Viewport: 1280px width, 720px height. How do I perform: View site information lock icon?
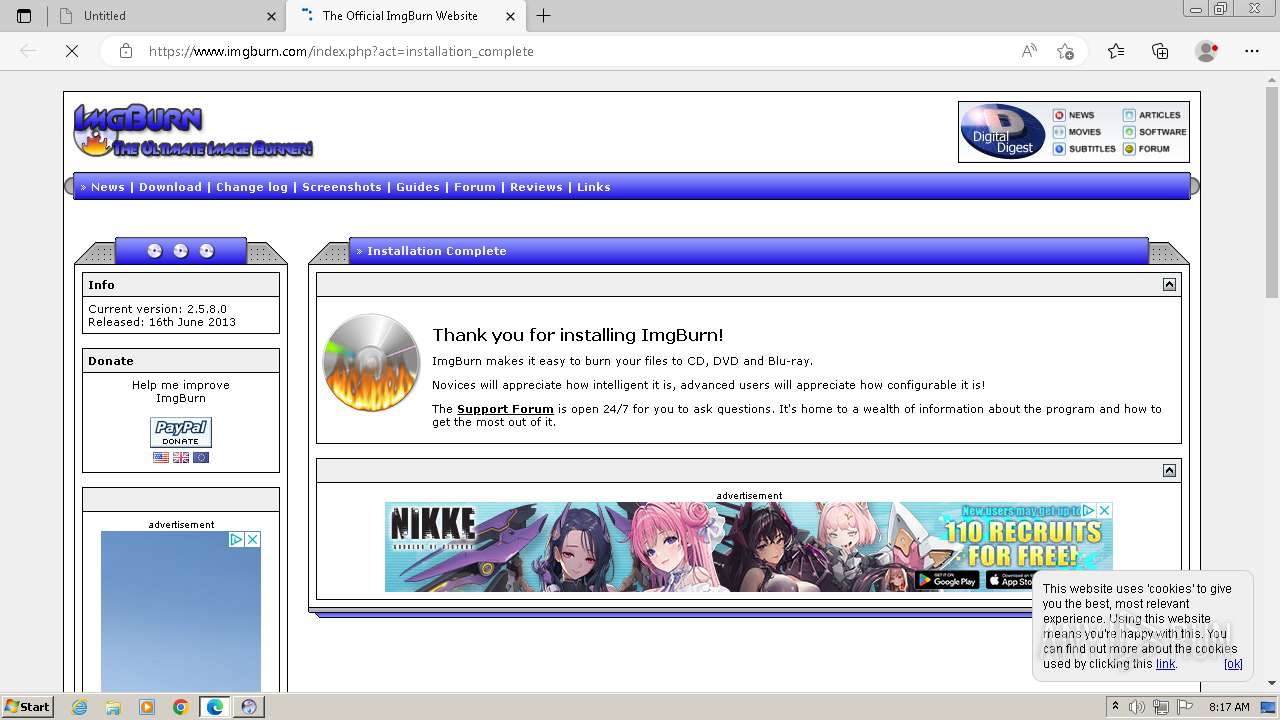tap(126, 51)
